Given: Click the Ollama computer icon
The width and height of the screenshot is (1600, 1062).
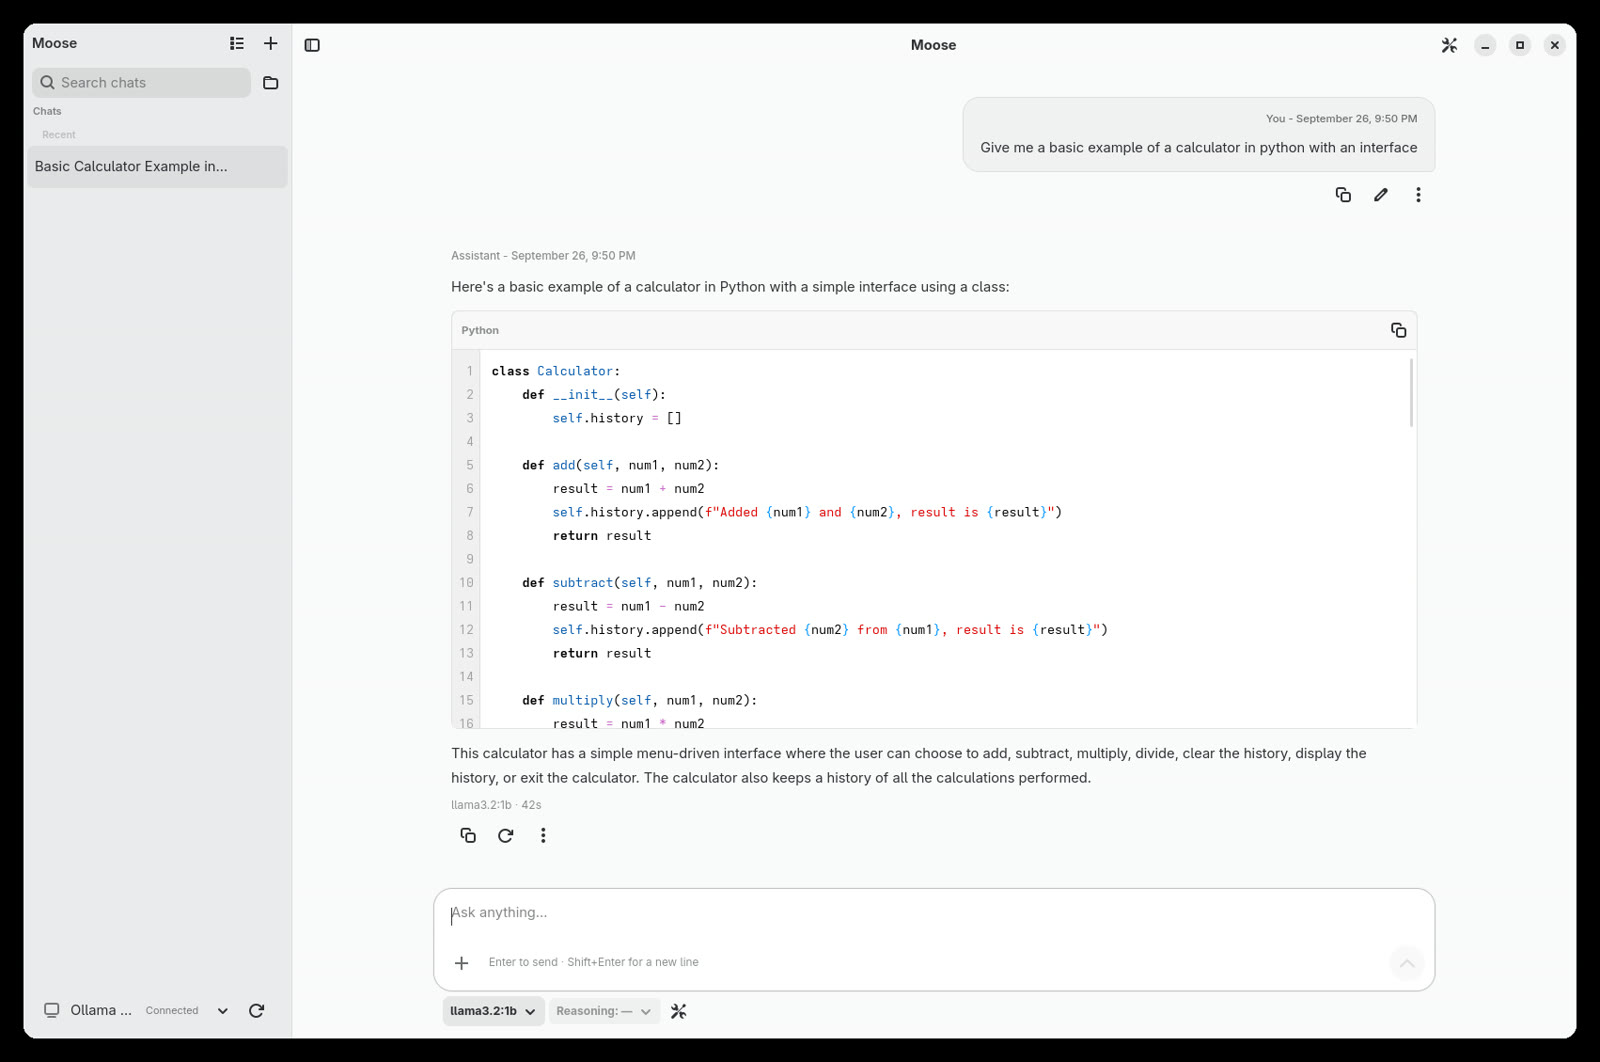Looking at the screenshot, I should 52,1010.
